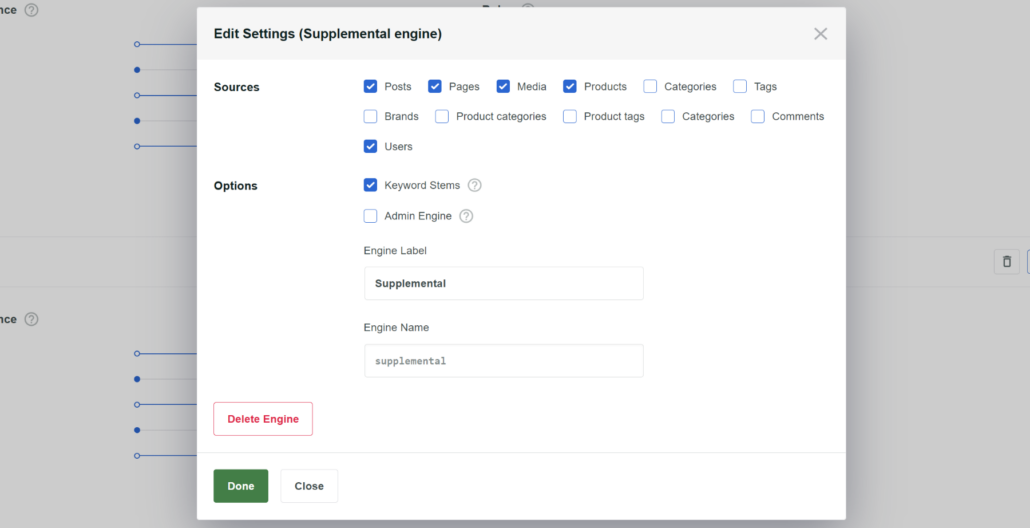
Task: Click the Delete Engine button
Action: (263, 419)
